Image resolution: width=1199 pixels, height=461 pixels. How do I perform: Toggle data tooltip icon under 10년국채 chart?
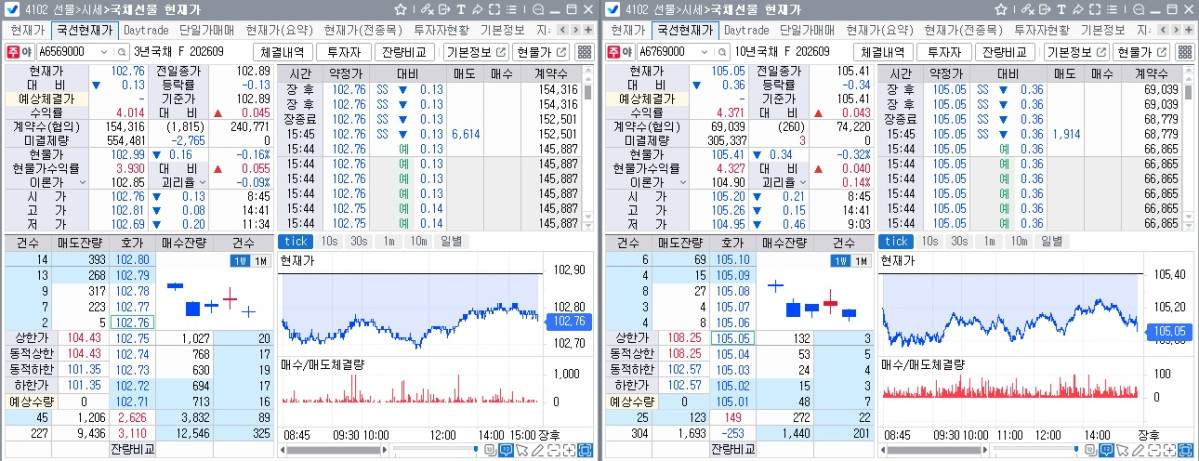point(1106,450)
